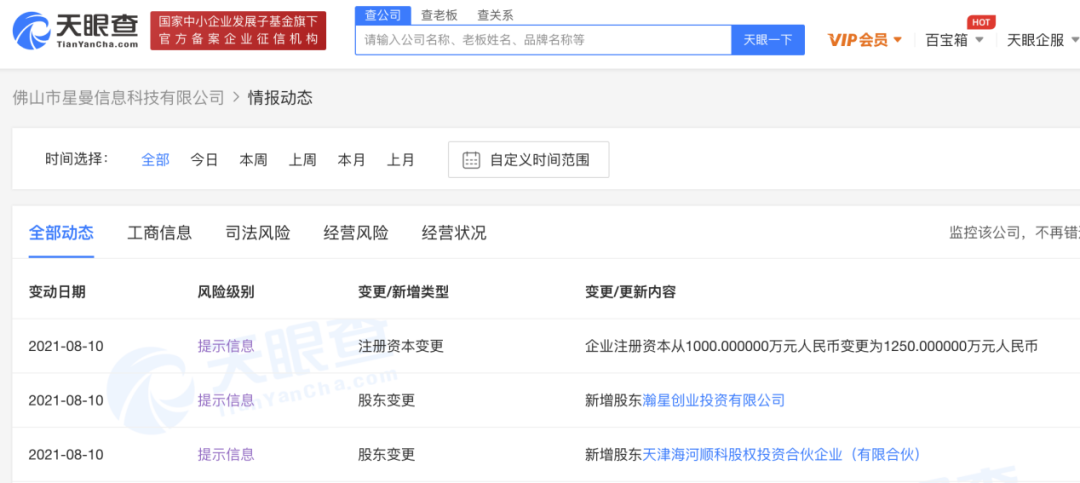Click the 变更/新增类型 column header
The width and height of the screenshot is (1080, 483).
tap(403, 292)
